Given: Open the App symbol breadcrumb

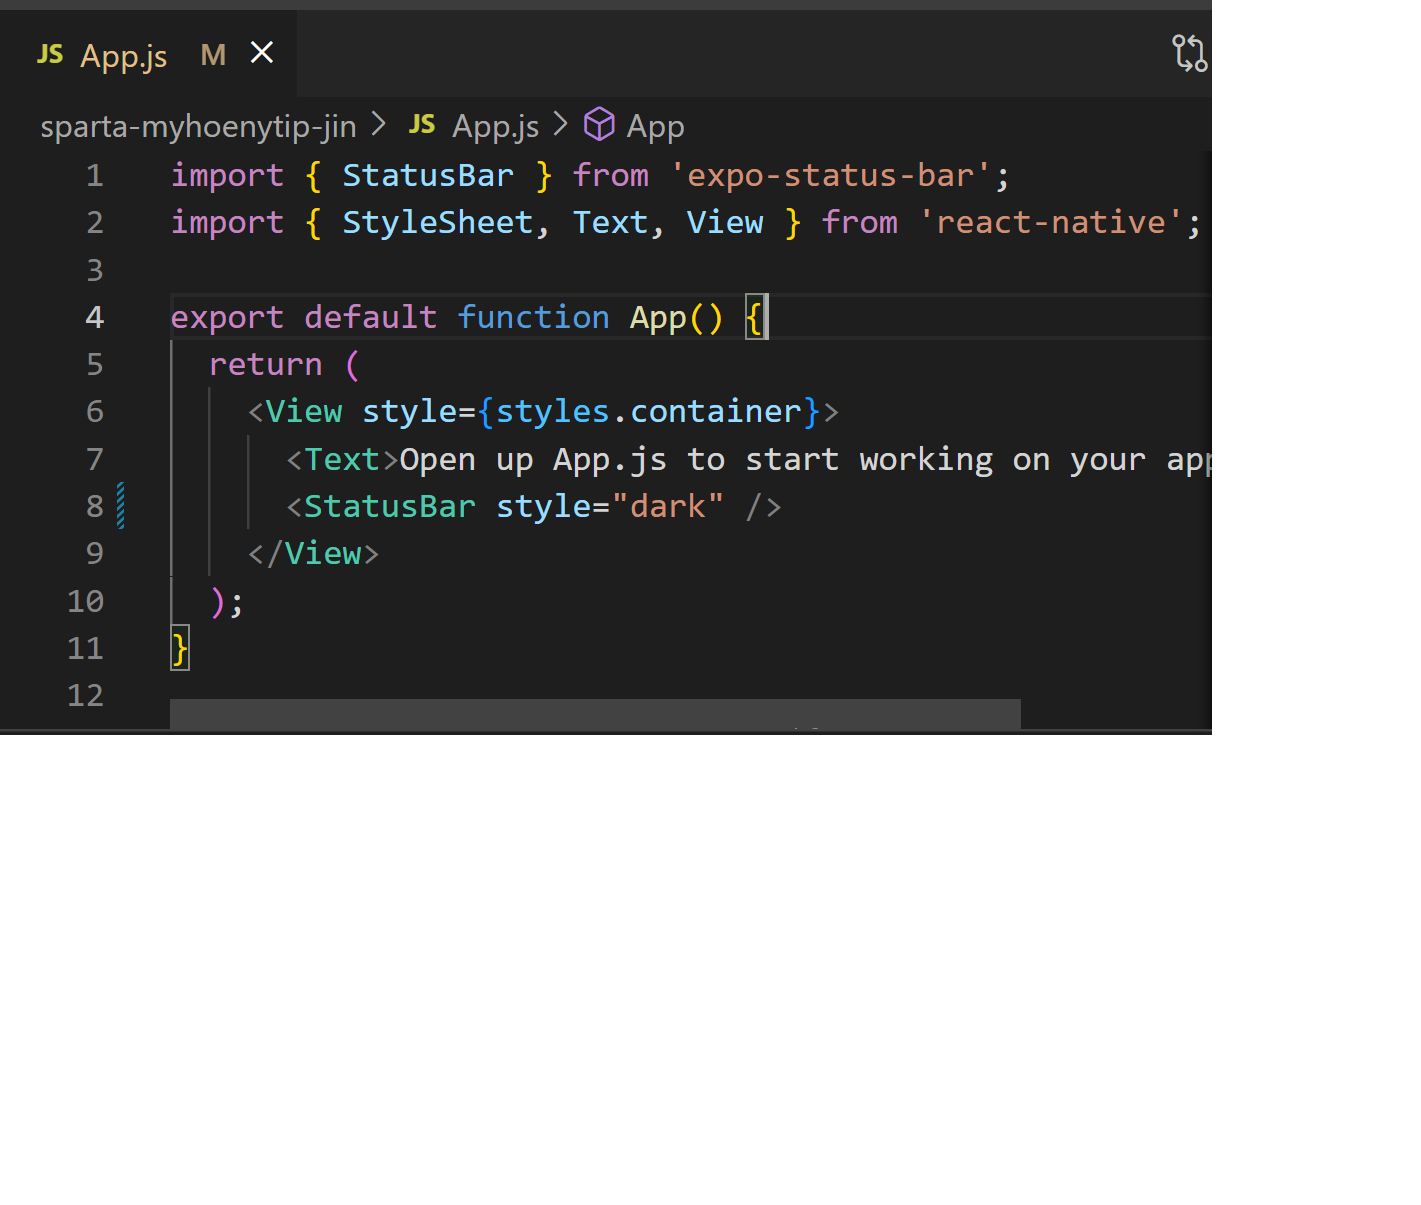Looking at the screenshot, I should tap(655, 126).
